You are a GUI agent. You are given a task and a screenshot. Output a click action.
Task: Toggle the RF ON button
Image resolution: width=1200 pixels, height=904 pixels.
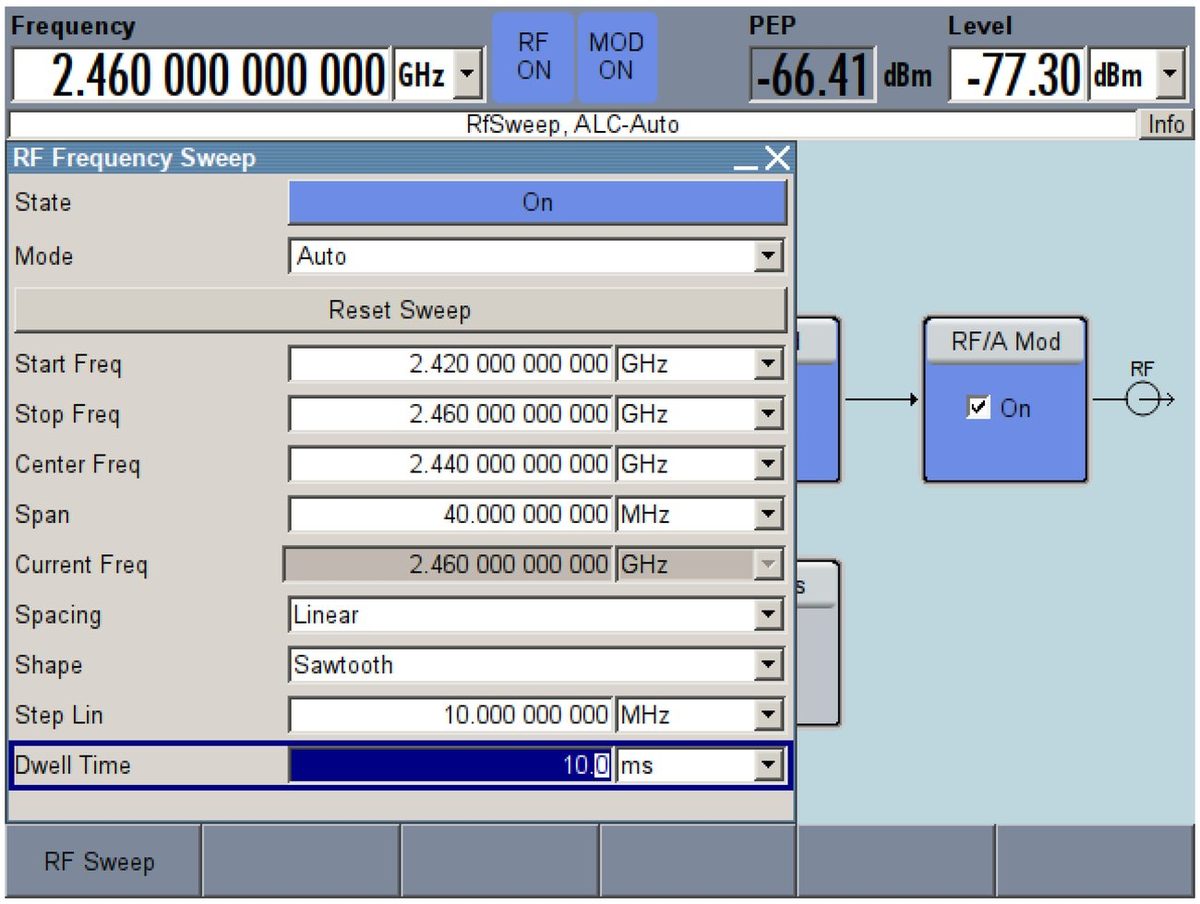point(534,57)
